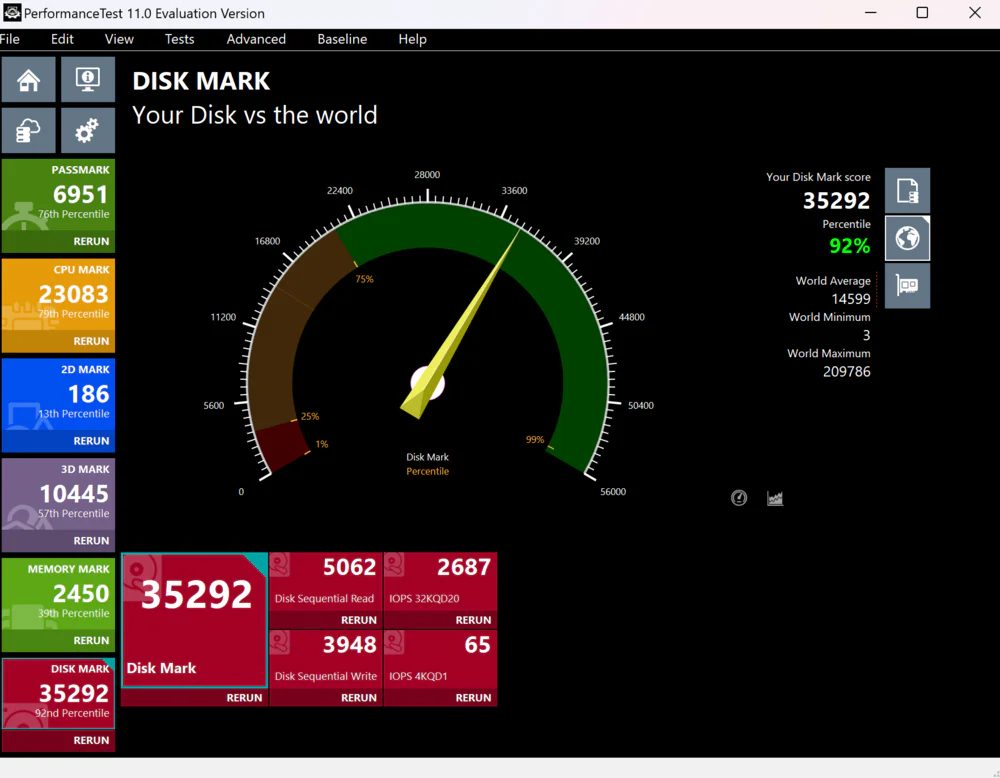Image resolution: width=1000 pixels, height=778 pixels.
Task: Click the 'Your Disk vs the world' subtitle
Action: 254,115
